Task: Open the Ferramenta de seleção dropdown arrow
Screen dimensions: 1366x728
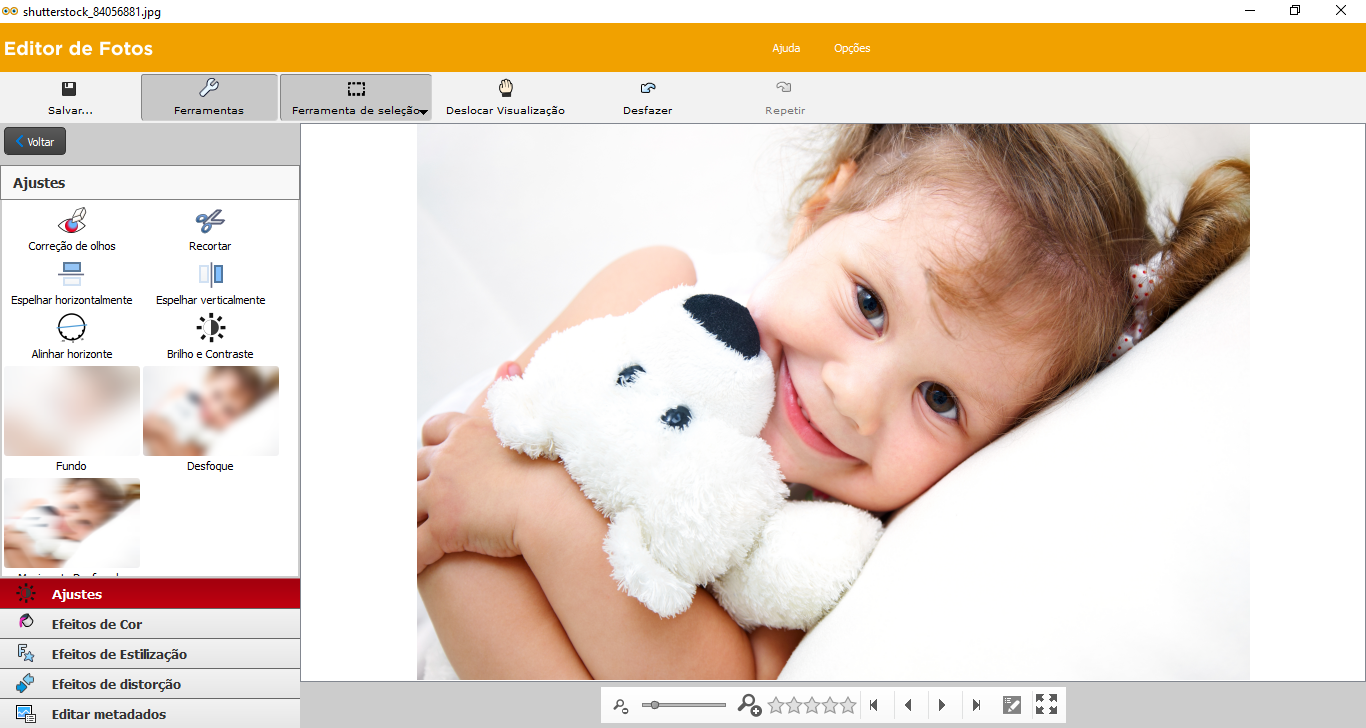Action: (425, 112)
